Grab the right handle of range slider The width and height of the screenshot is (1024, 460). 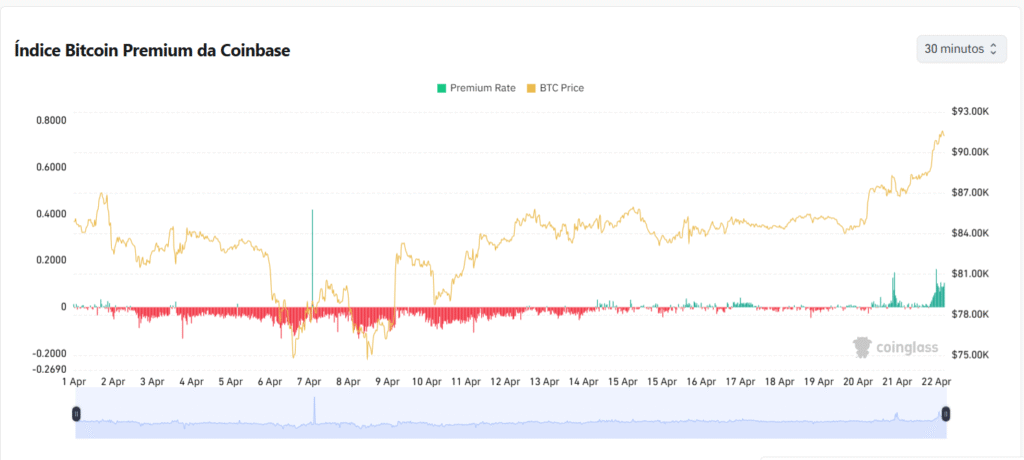tap(946, 413)
